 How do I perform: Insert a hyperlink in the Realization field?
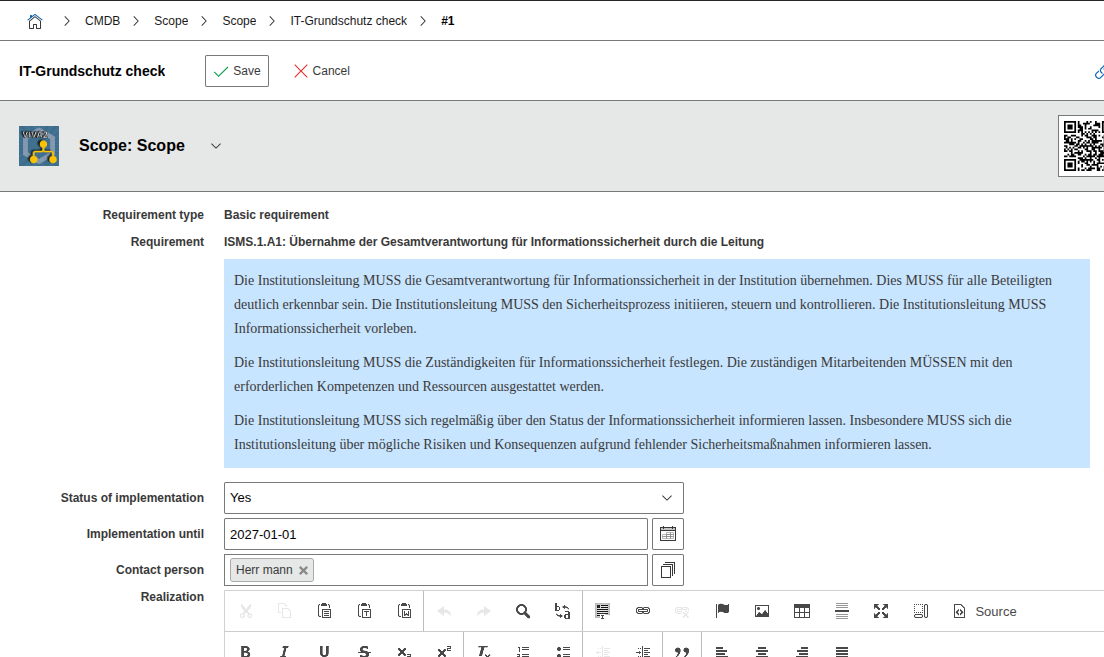pos(641,611)
